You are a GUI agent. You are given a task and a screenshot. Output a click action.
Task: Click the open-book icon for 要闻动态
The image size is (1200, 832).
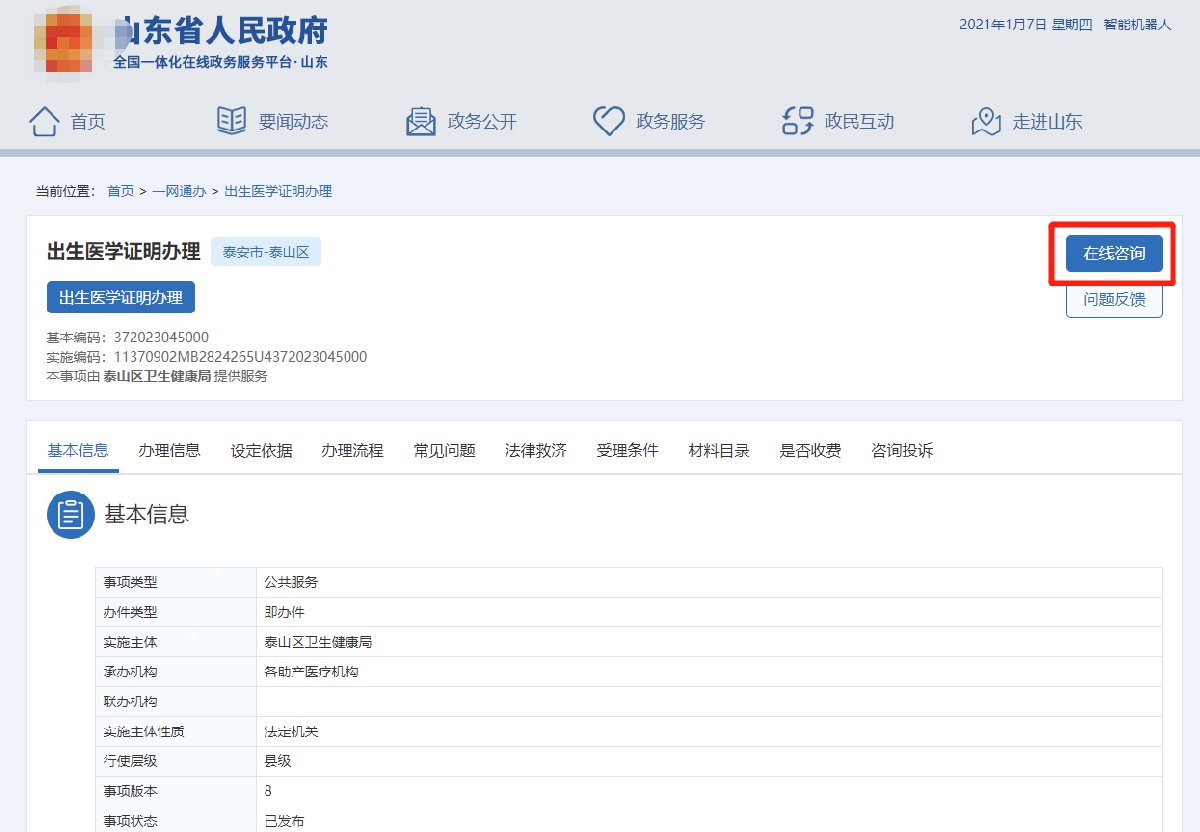click(x=231, y=121)
